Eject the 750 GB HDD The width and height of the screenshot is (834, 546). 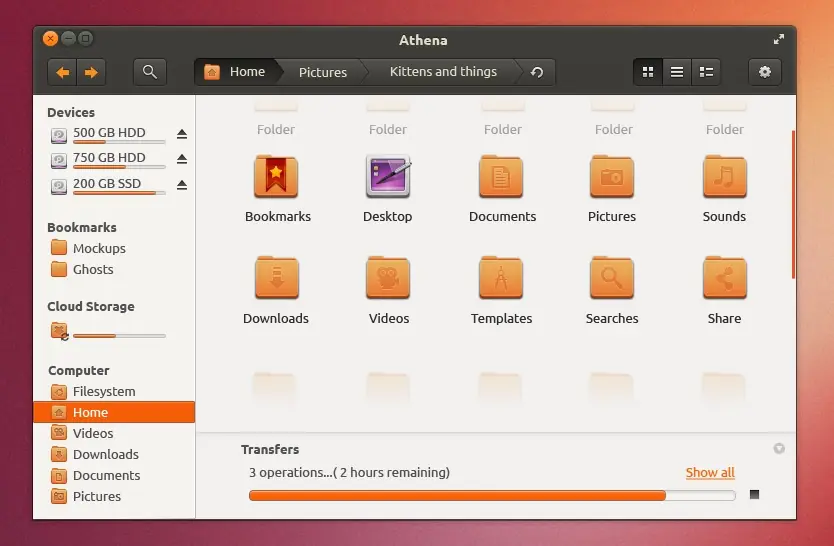coord(182,159)
